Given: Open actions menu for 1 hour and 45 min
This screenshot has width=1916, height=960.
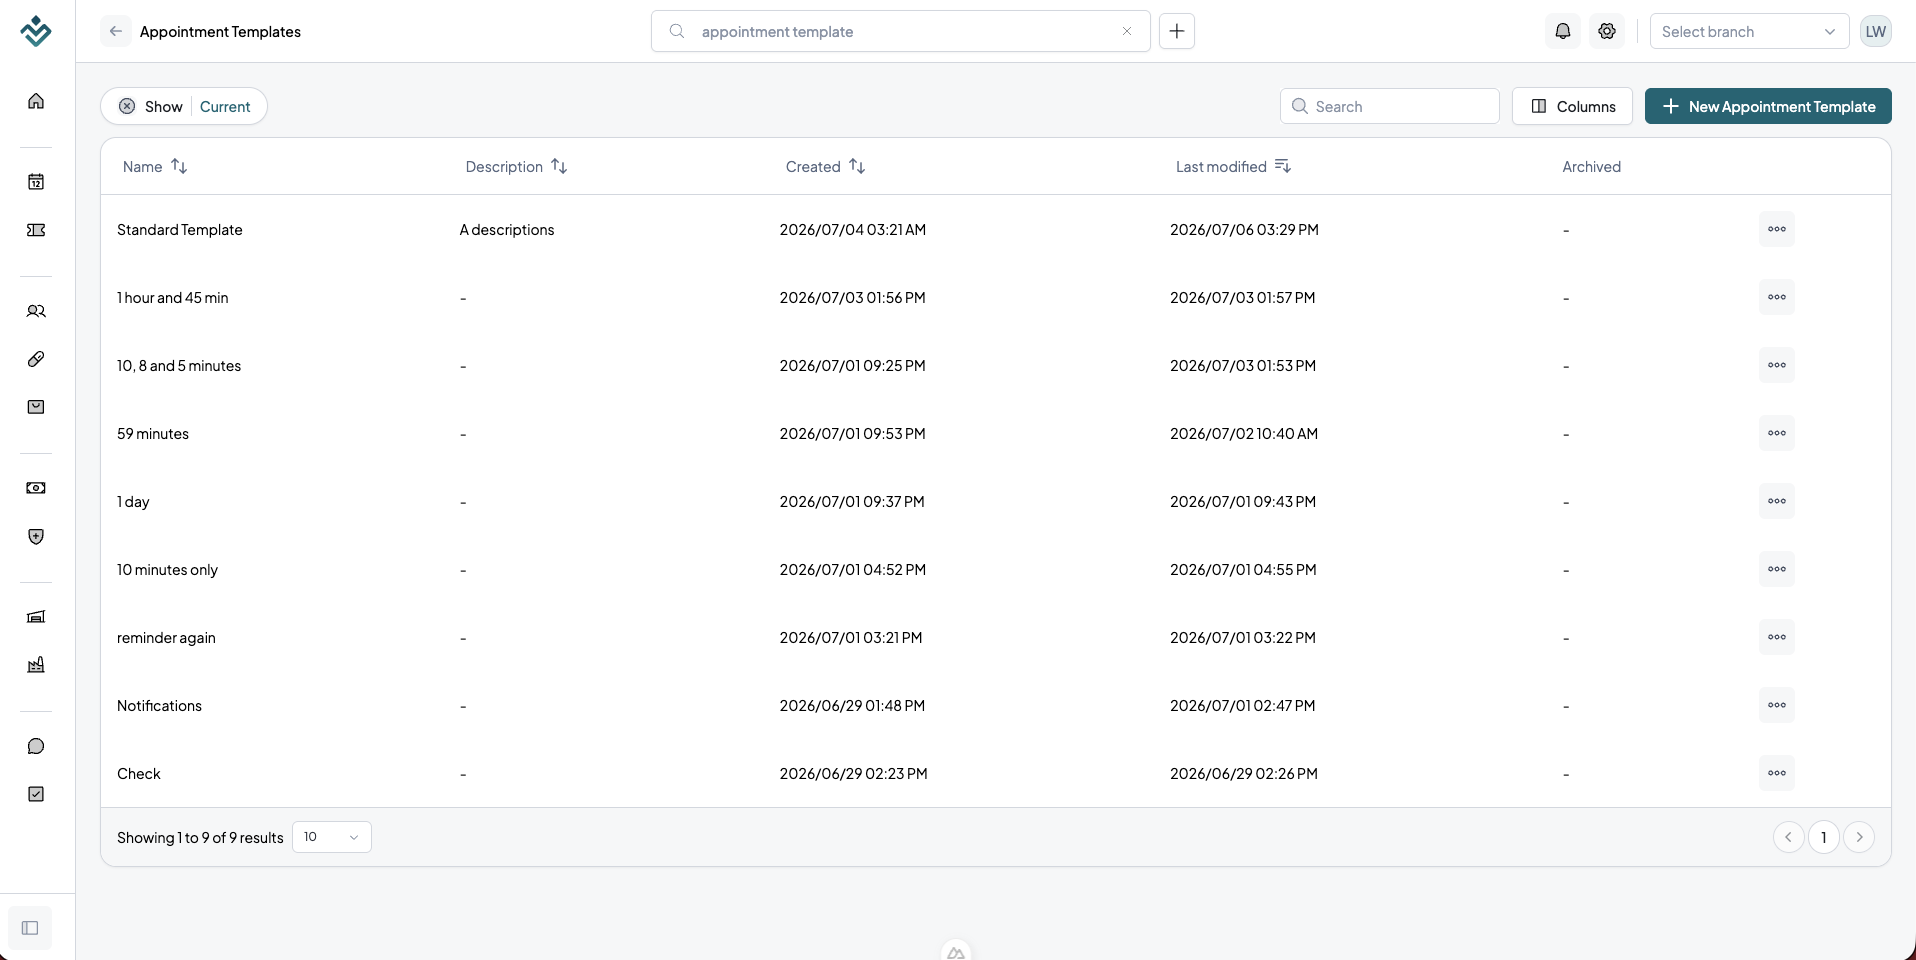Looking at the screenshot, I should coord(1777,297).
